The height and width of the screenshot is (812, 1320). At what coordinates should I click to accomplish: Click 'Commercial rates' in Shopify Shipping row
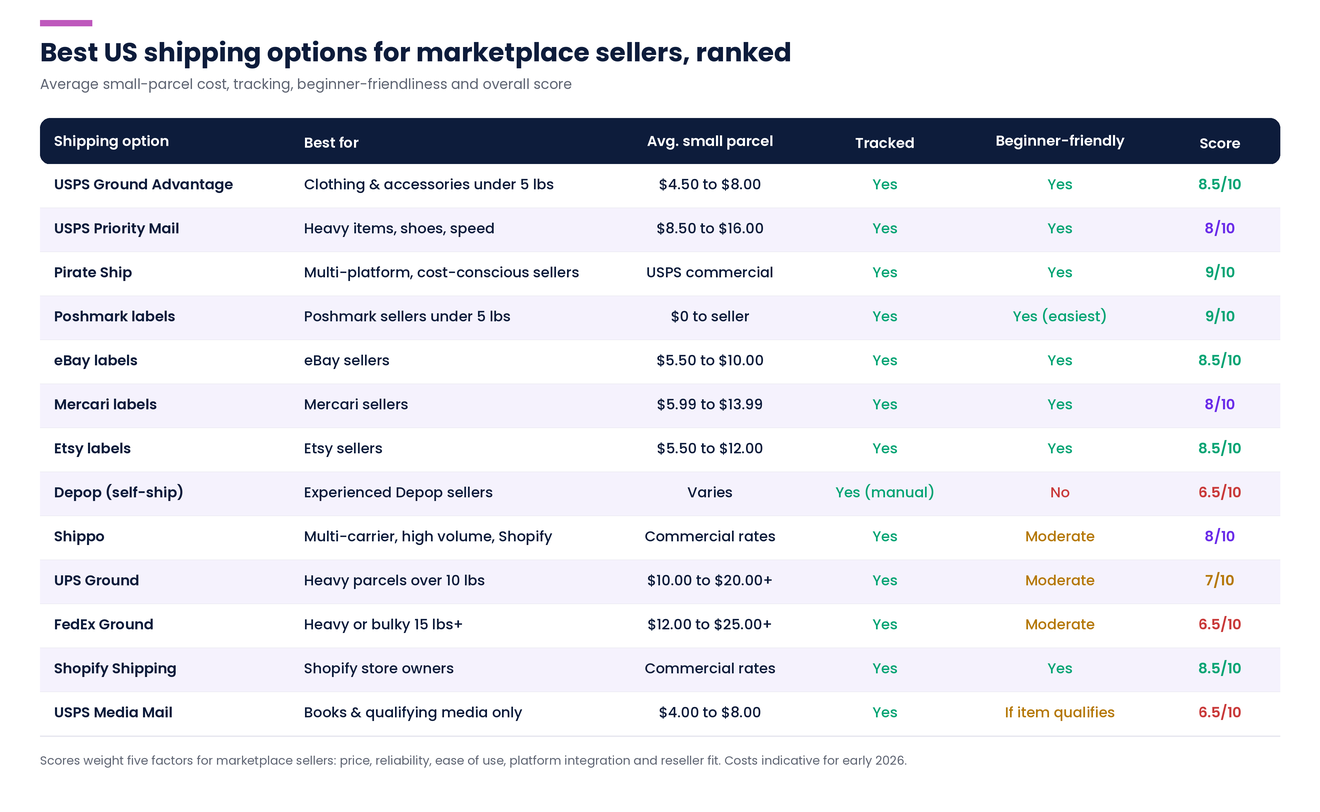pos(710,668)
